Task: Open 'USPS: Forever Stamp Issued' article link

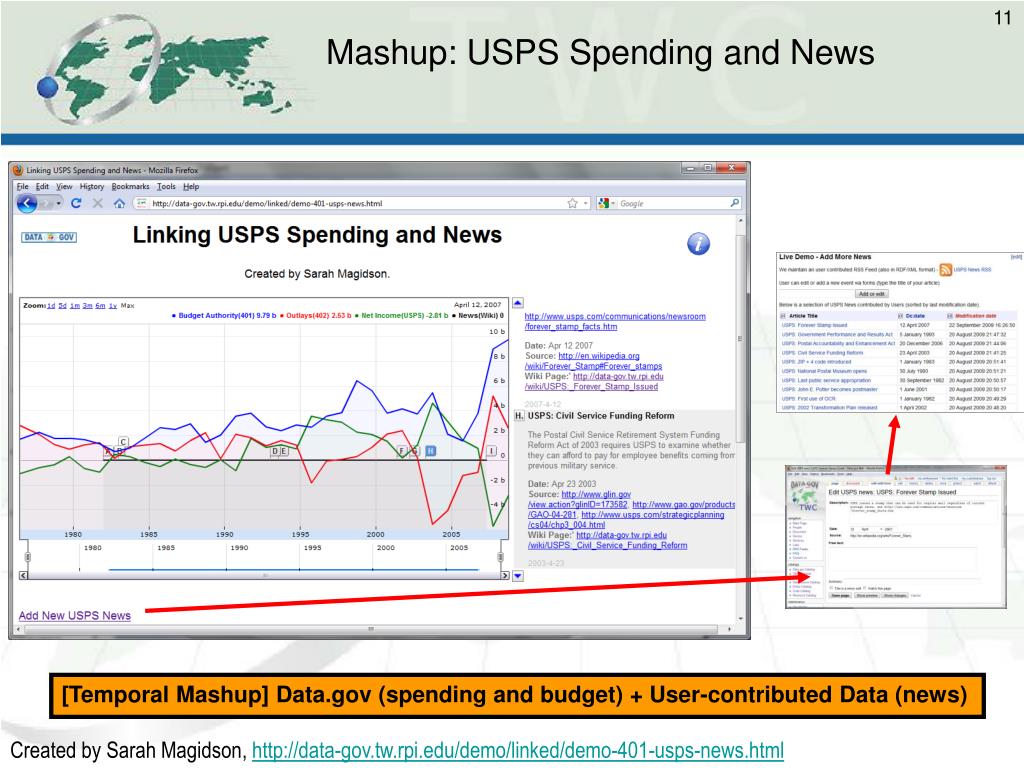Action: (814, 325)
